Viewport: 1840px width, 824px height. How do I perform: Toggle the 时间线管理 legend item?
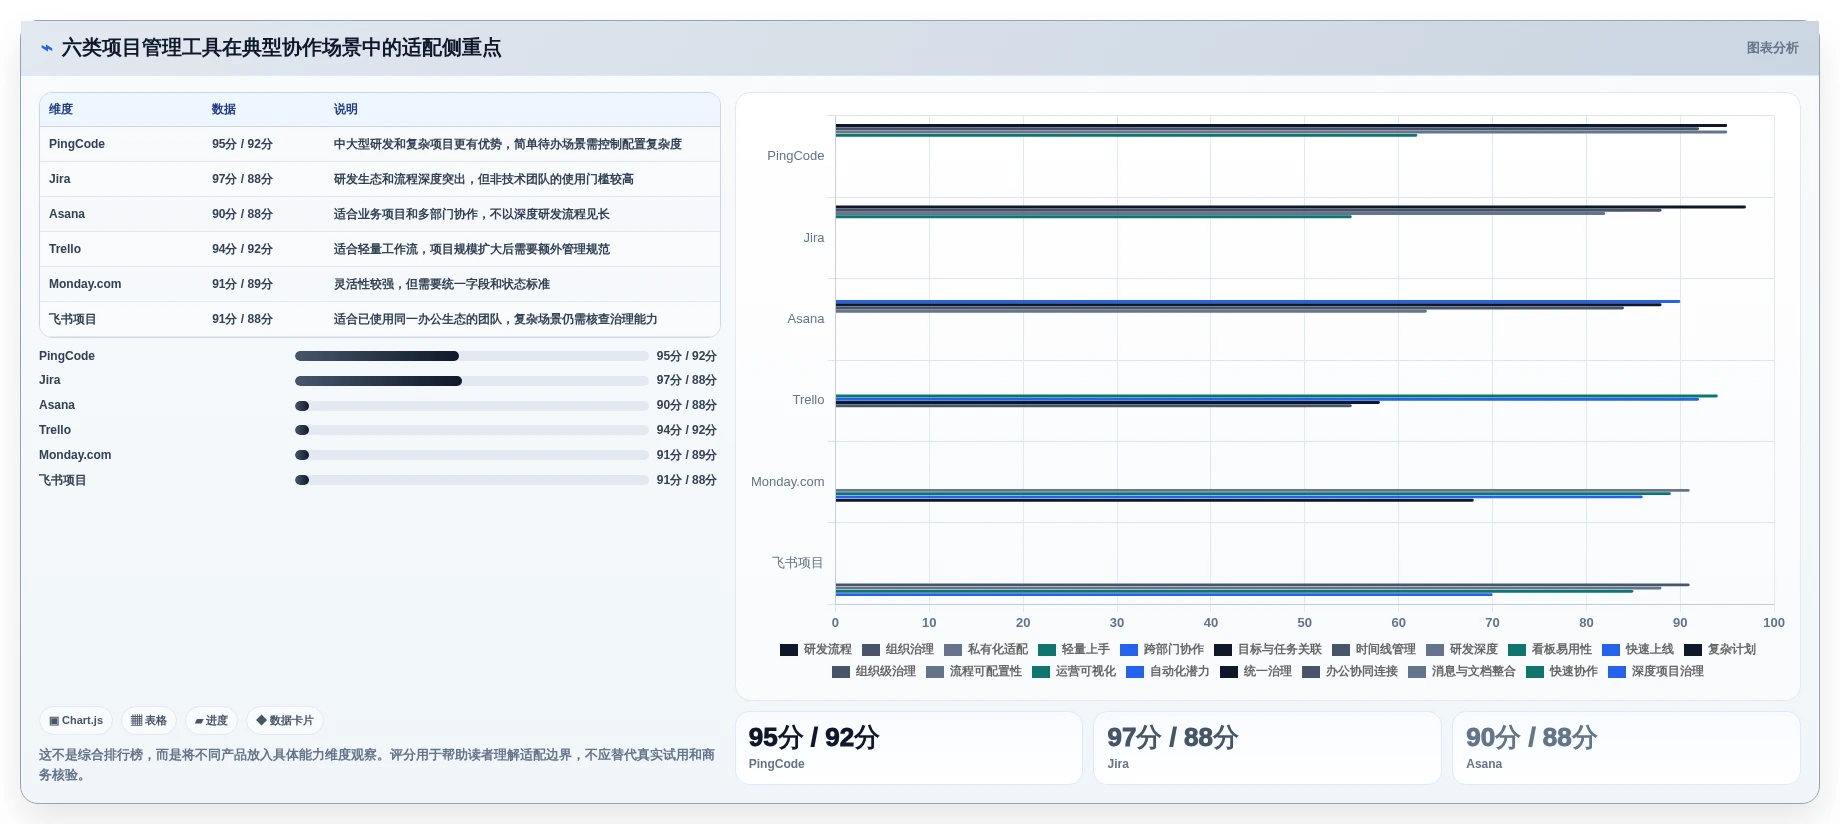pos(1374,649)
